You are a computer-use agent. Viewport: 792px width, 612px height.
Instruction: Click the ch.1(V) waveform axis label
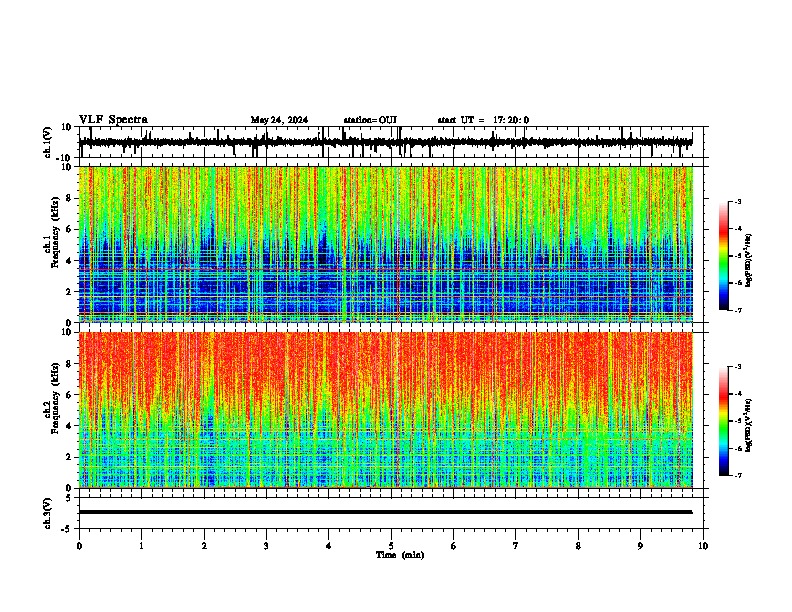tap(48, 142)
